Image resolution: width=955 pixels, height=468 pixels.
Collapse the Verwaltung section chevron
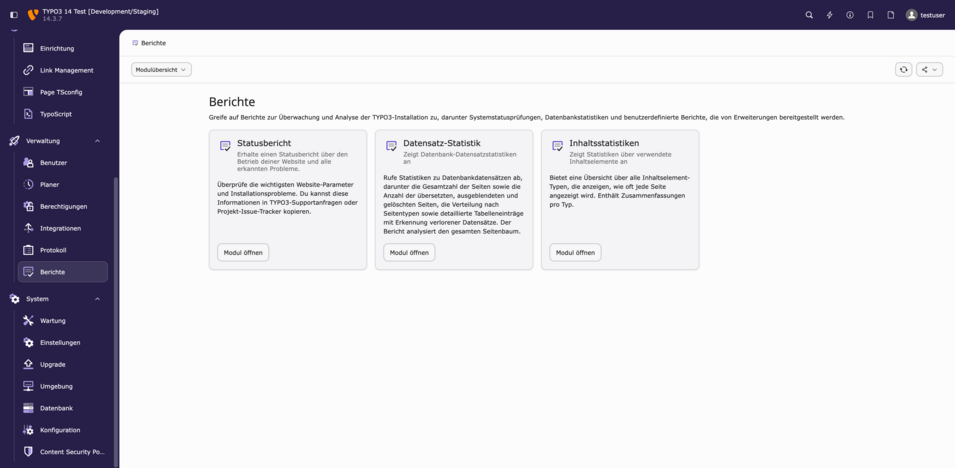[x=97, y=141]
